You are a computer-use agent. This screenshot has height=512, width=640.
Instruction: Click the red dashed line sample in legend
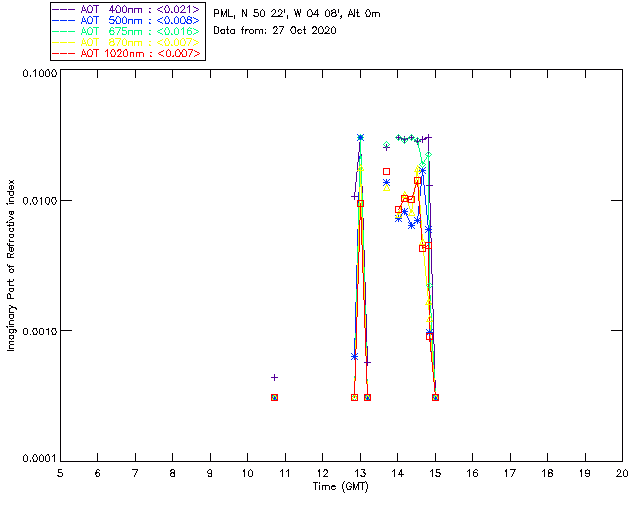pos(64,53)
